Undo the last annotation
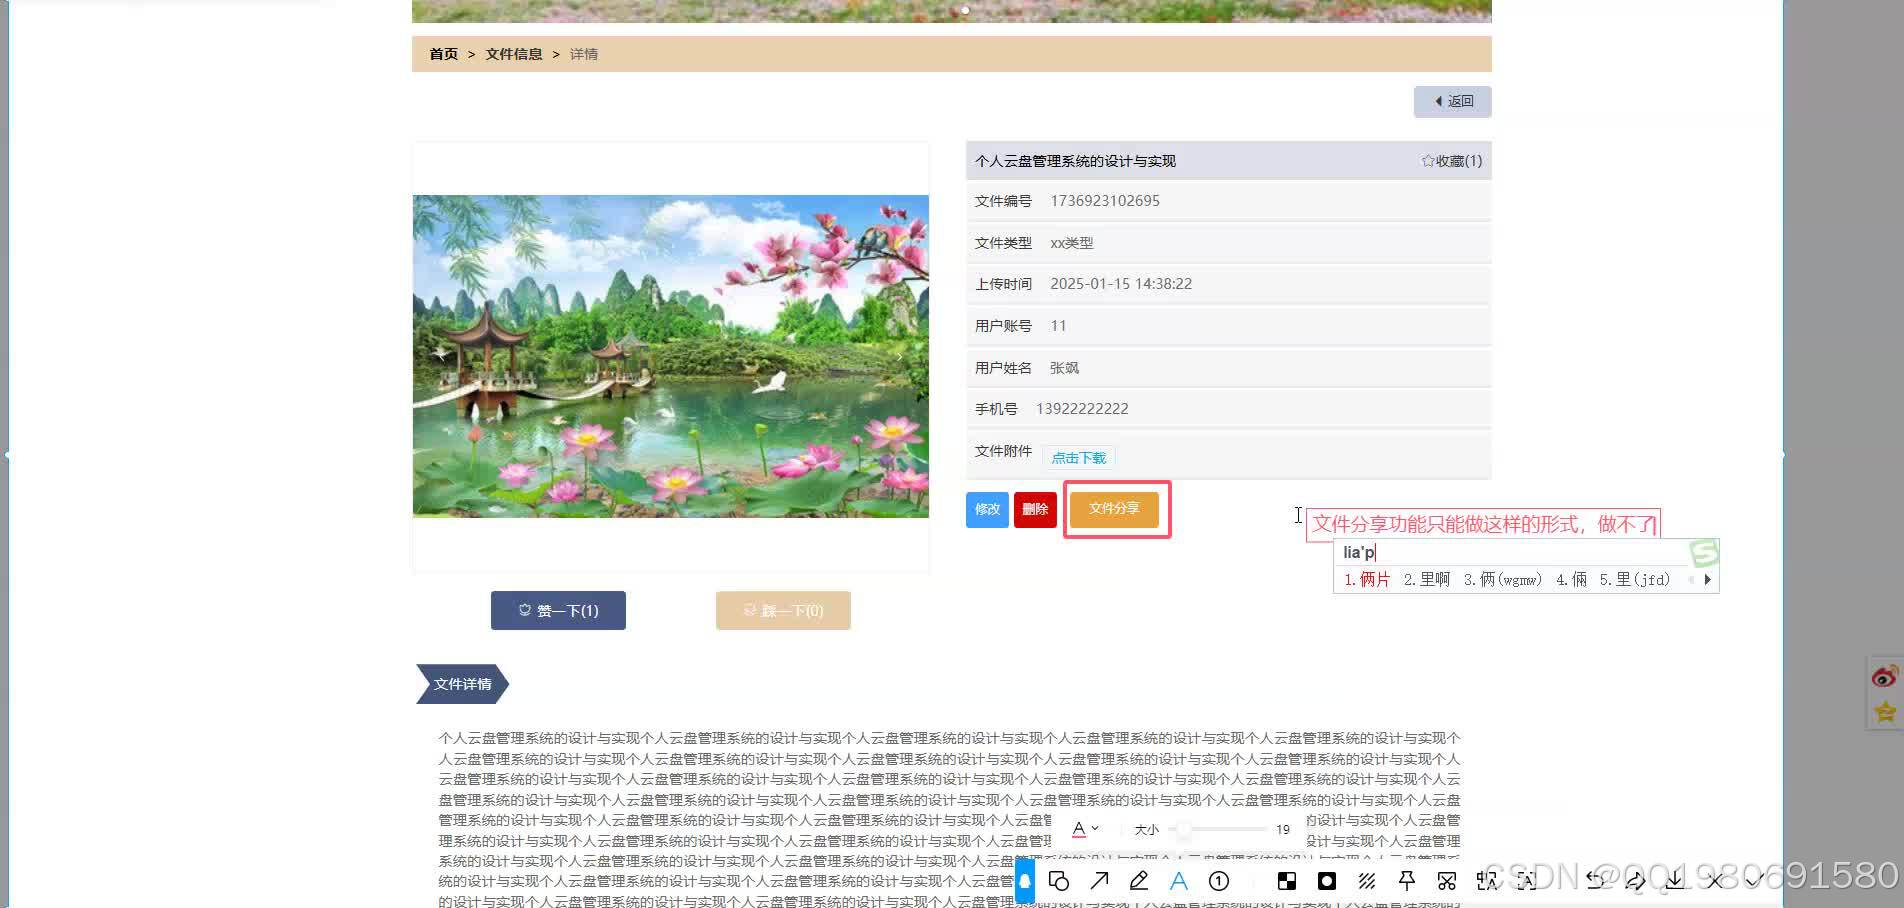 [1596, 880]
